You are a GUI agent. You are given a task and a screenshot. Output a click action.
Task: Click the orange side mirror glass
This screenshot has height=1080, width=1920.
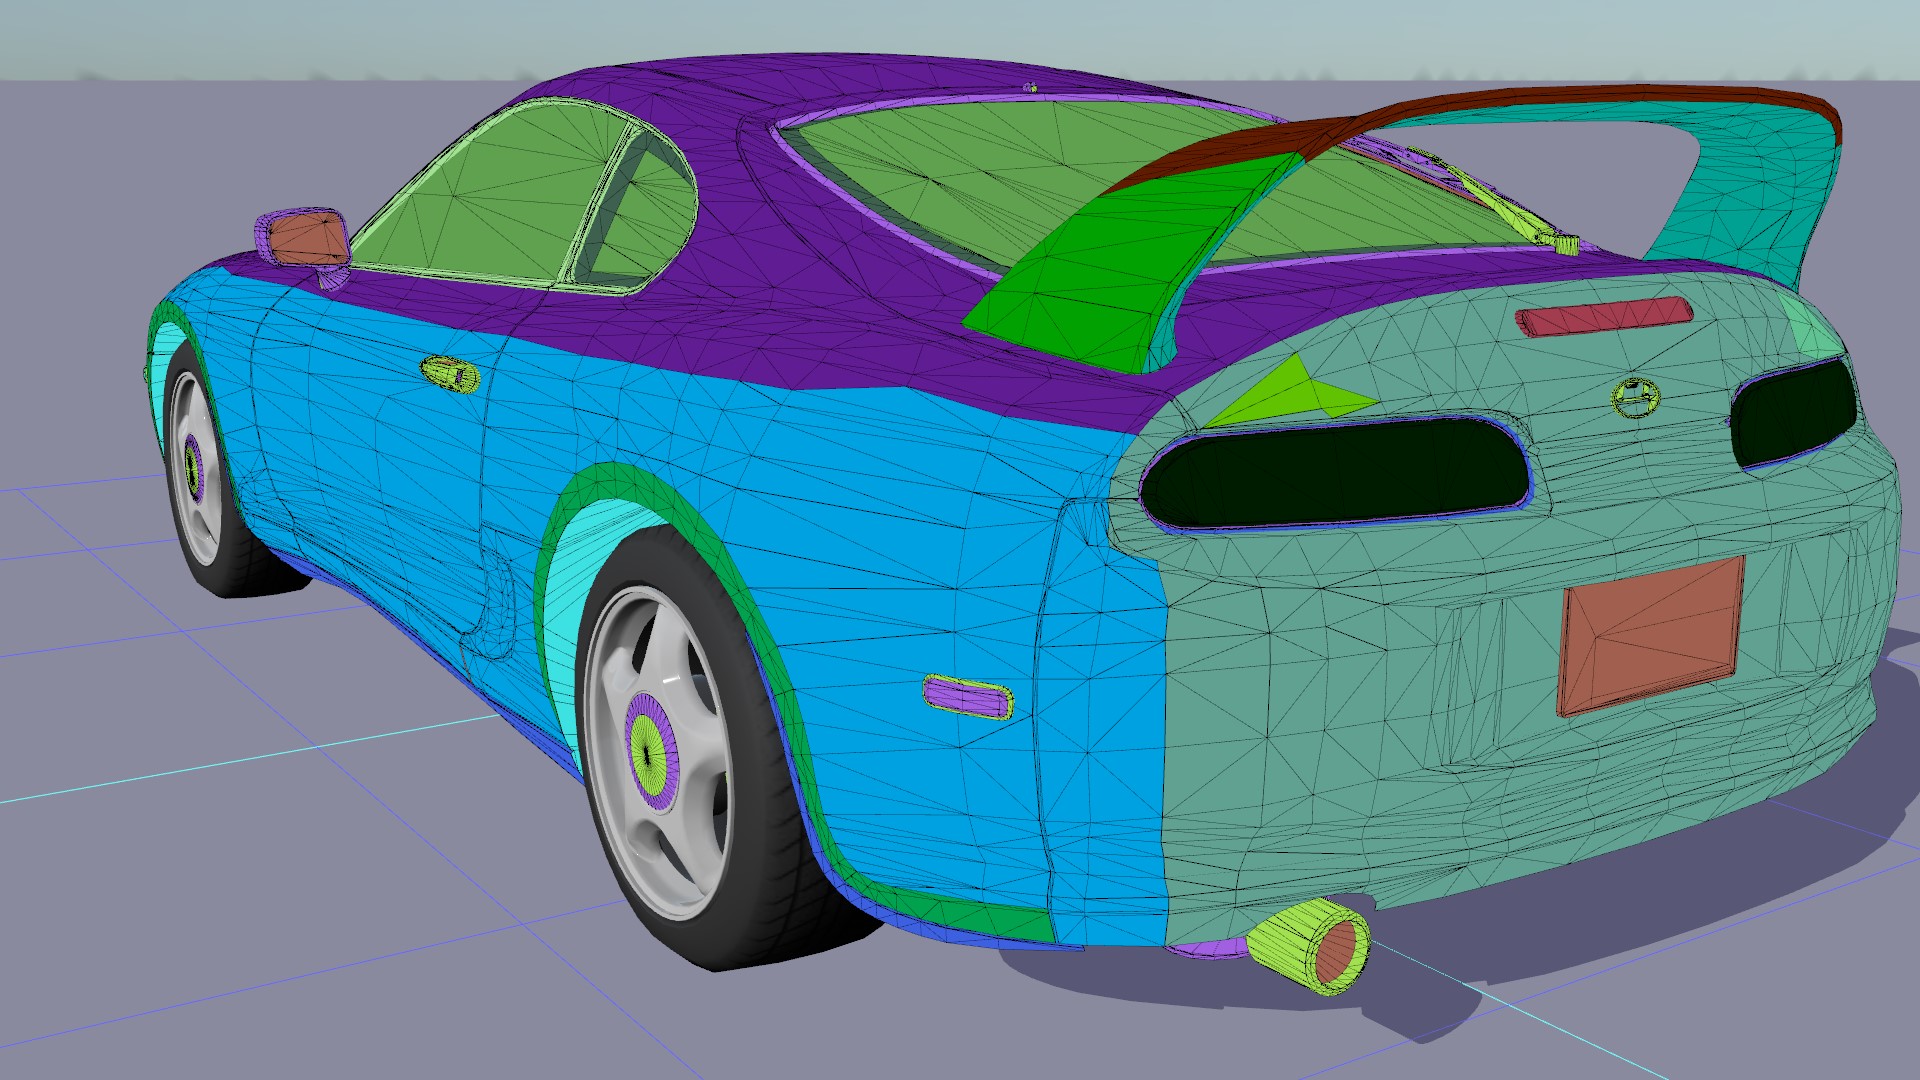[308, 239]
